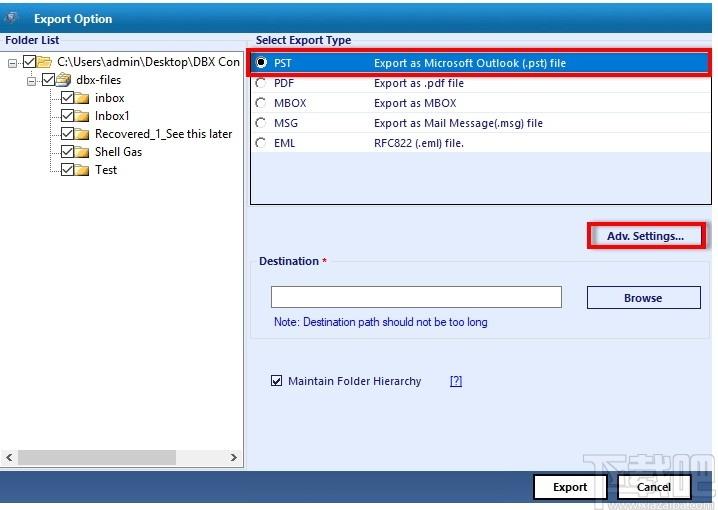
Task: Click the dbx-files folder stack icon
Action: pyautogui.click(x=63, y=80)
